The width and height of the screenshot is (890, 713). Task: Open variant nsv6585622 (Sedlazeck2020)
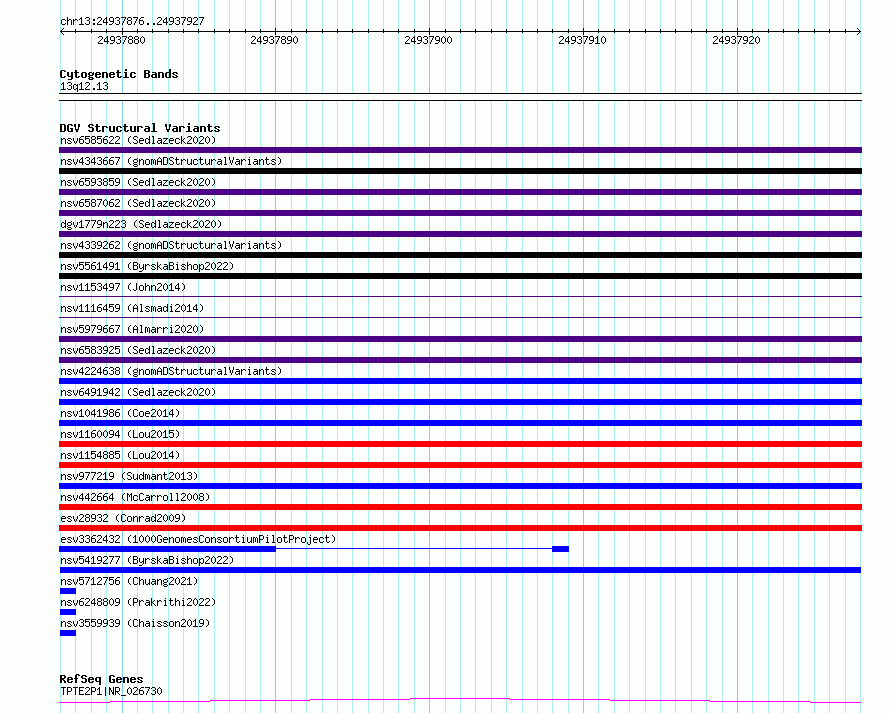tap(138, 140)
